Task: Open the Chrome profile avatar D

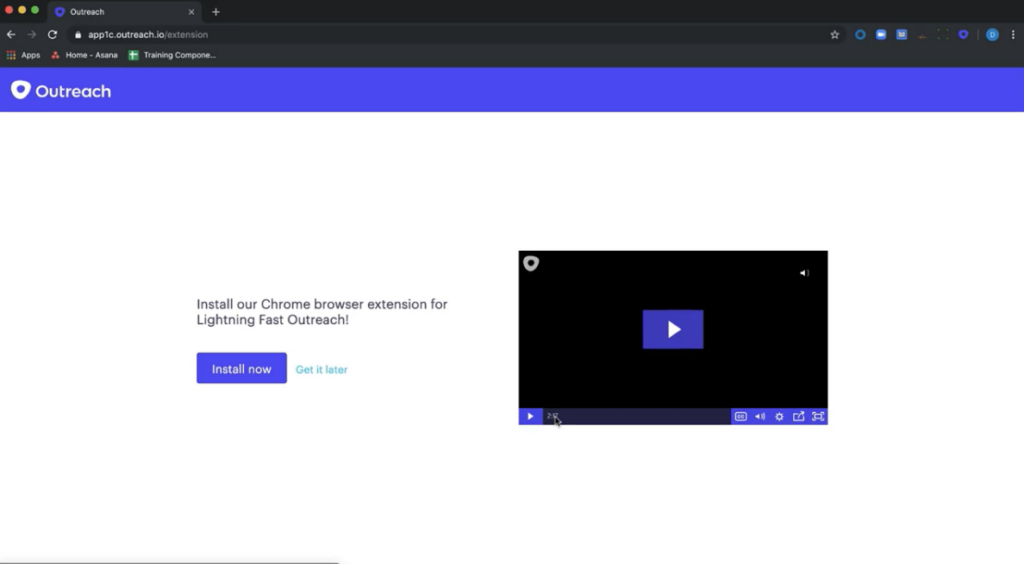Action: point(992,35)
